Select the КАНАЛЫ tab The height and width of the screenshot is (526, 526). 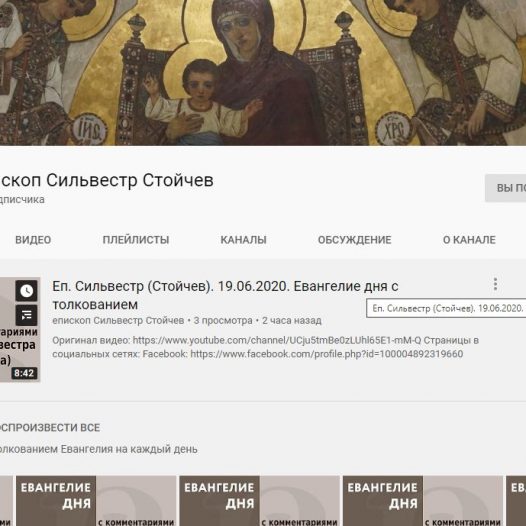click(x=244, y=240)
